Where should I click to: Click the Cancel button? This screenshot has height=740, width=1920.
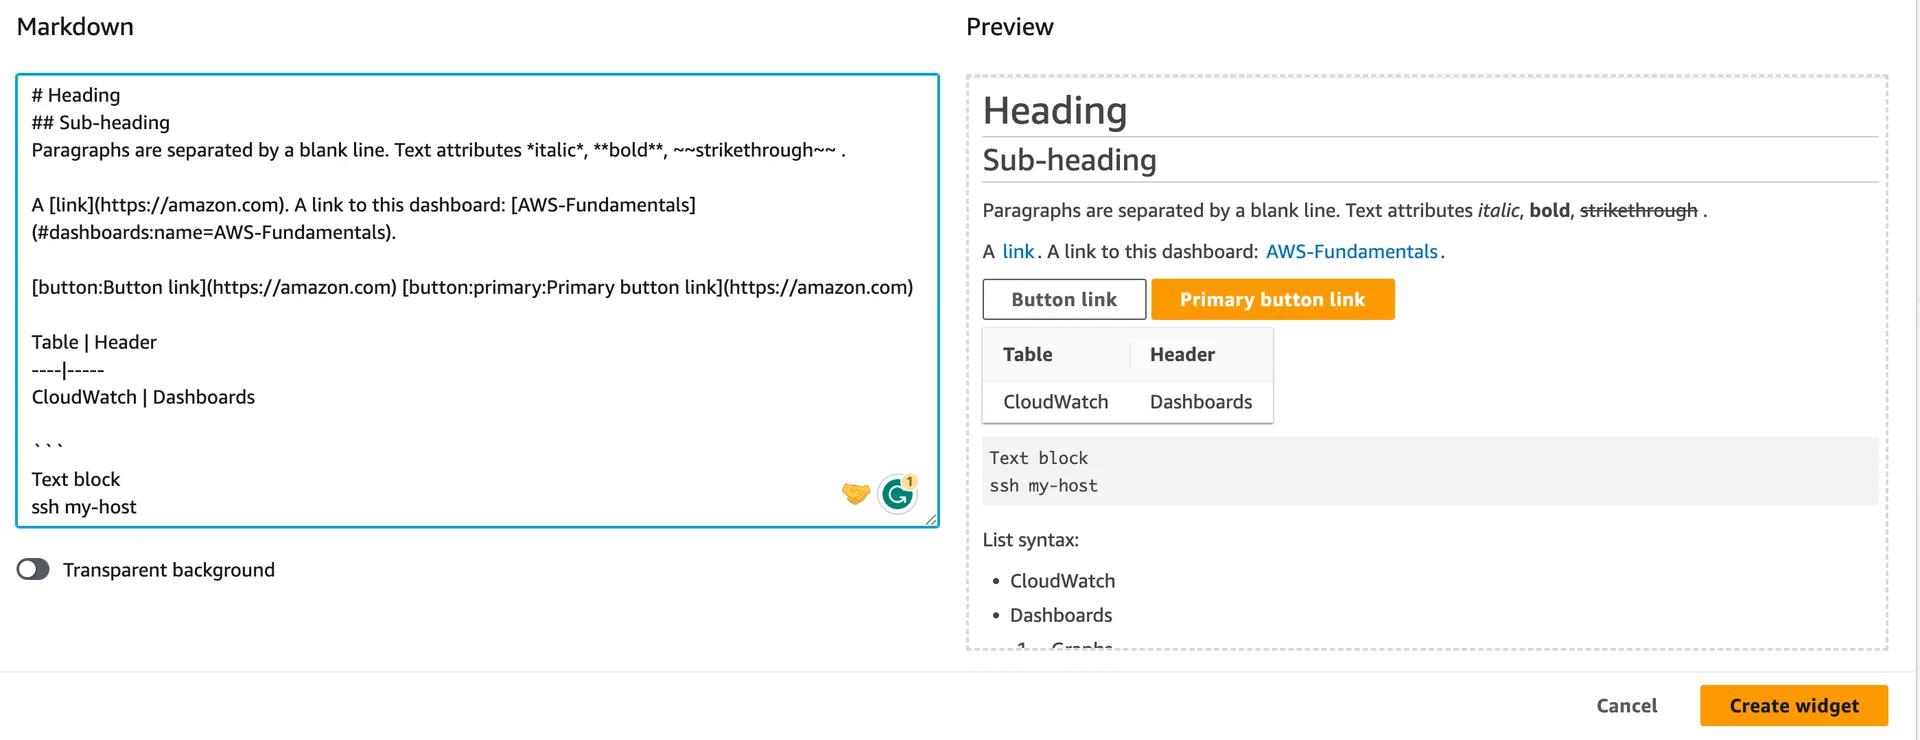(1627, 706)
